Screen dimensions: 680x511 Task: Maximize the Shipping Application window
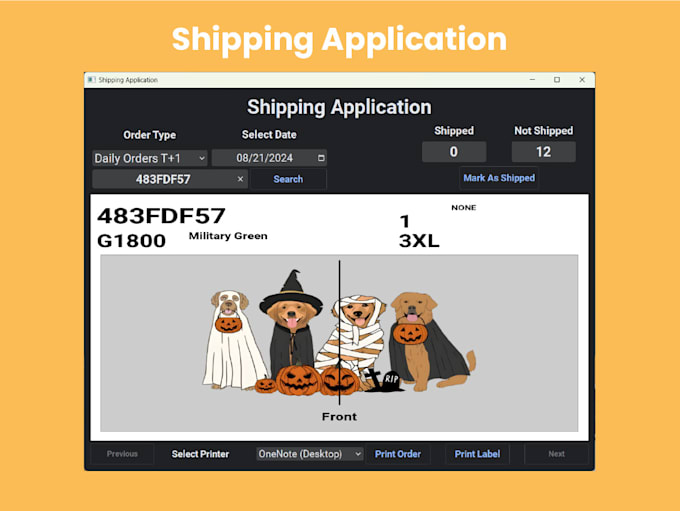point(557,80)
